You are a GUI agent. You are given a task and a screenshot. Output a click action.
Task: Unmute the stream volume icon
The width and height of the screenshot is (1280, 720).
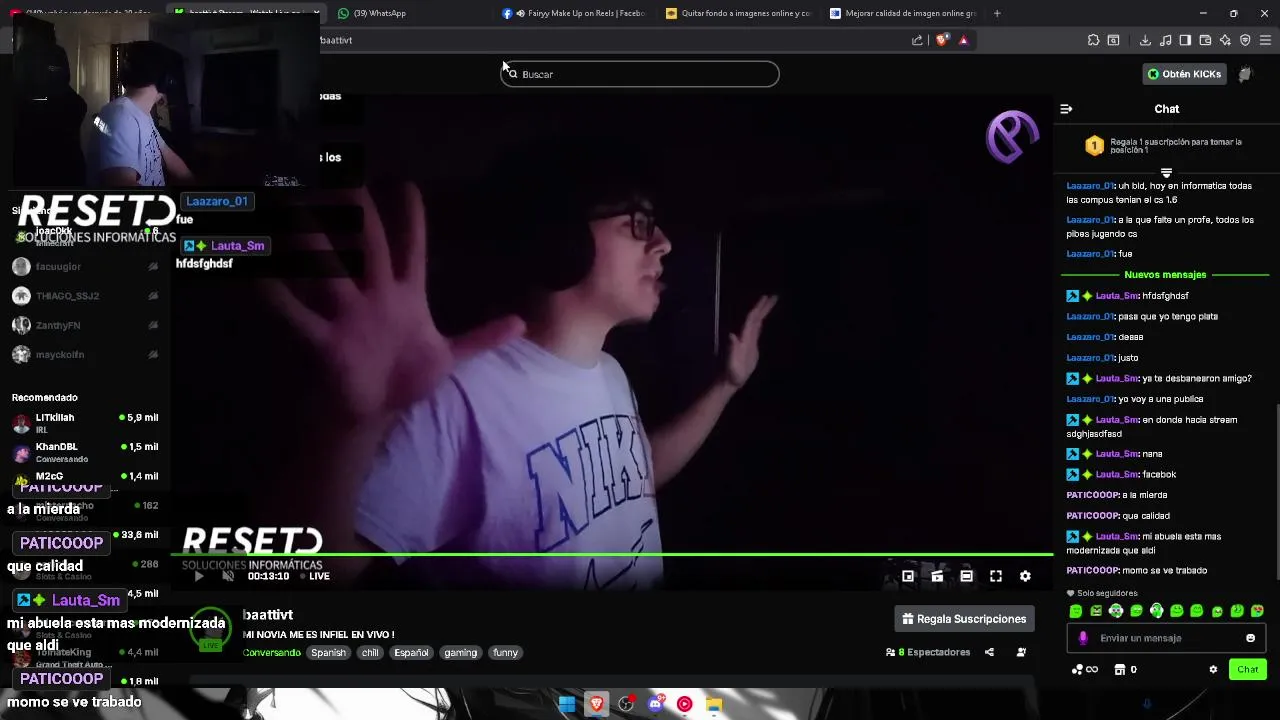[x=228, y=576]
